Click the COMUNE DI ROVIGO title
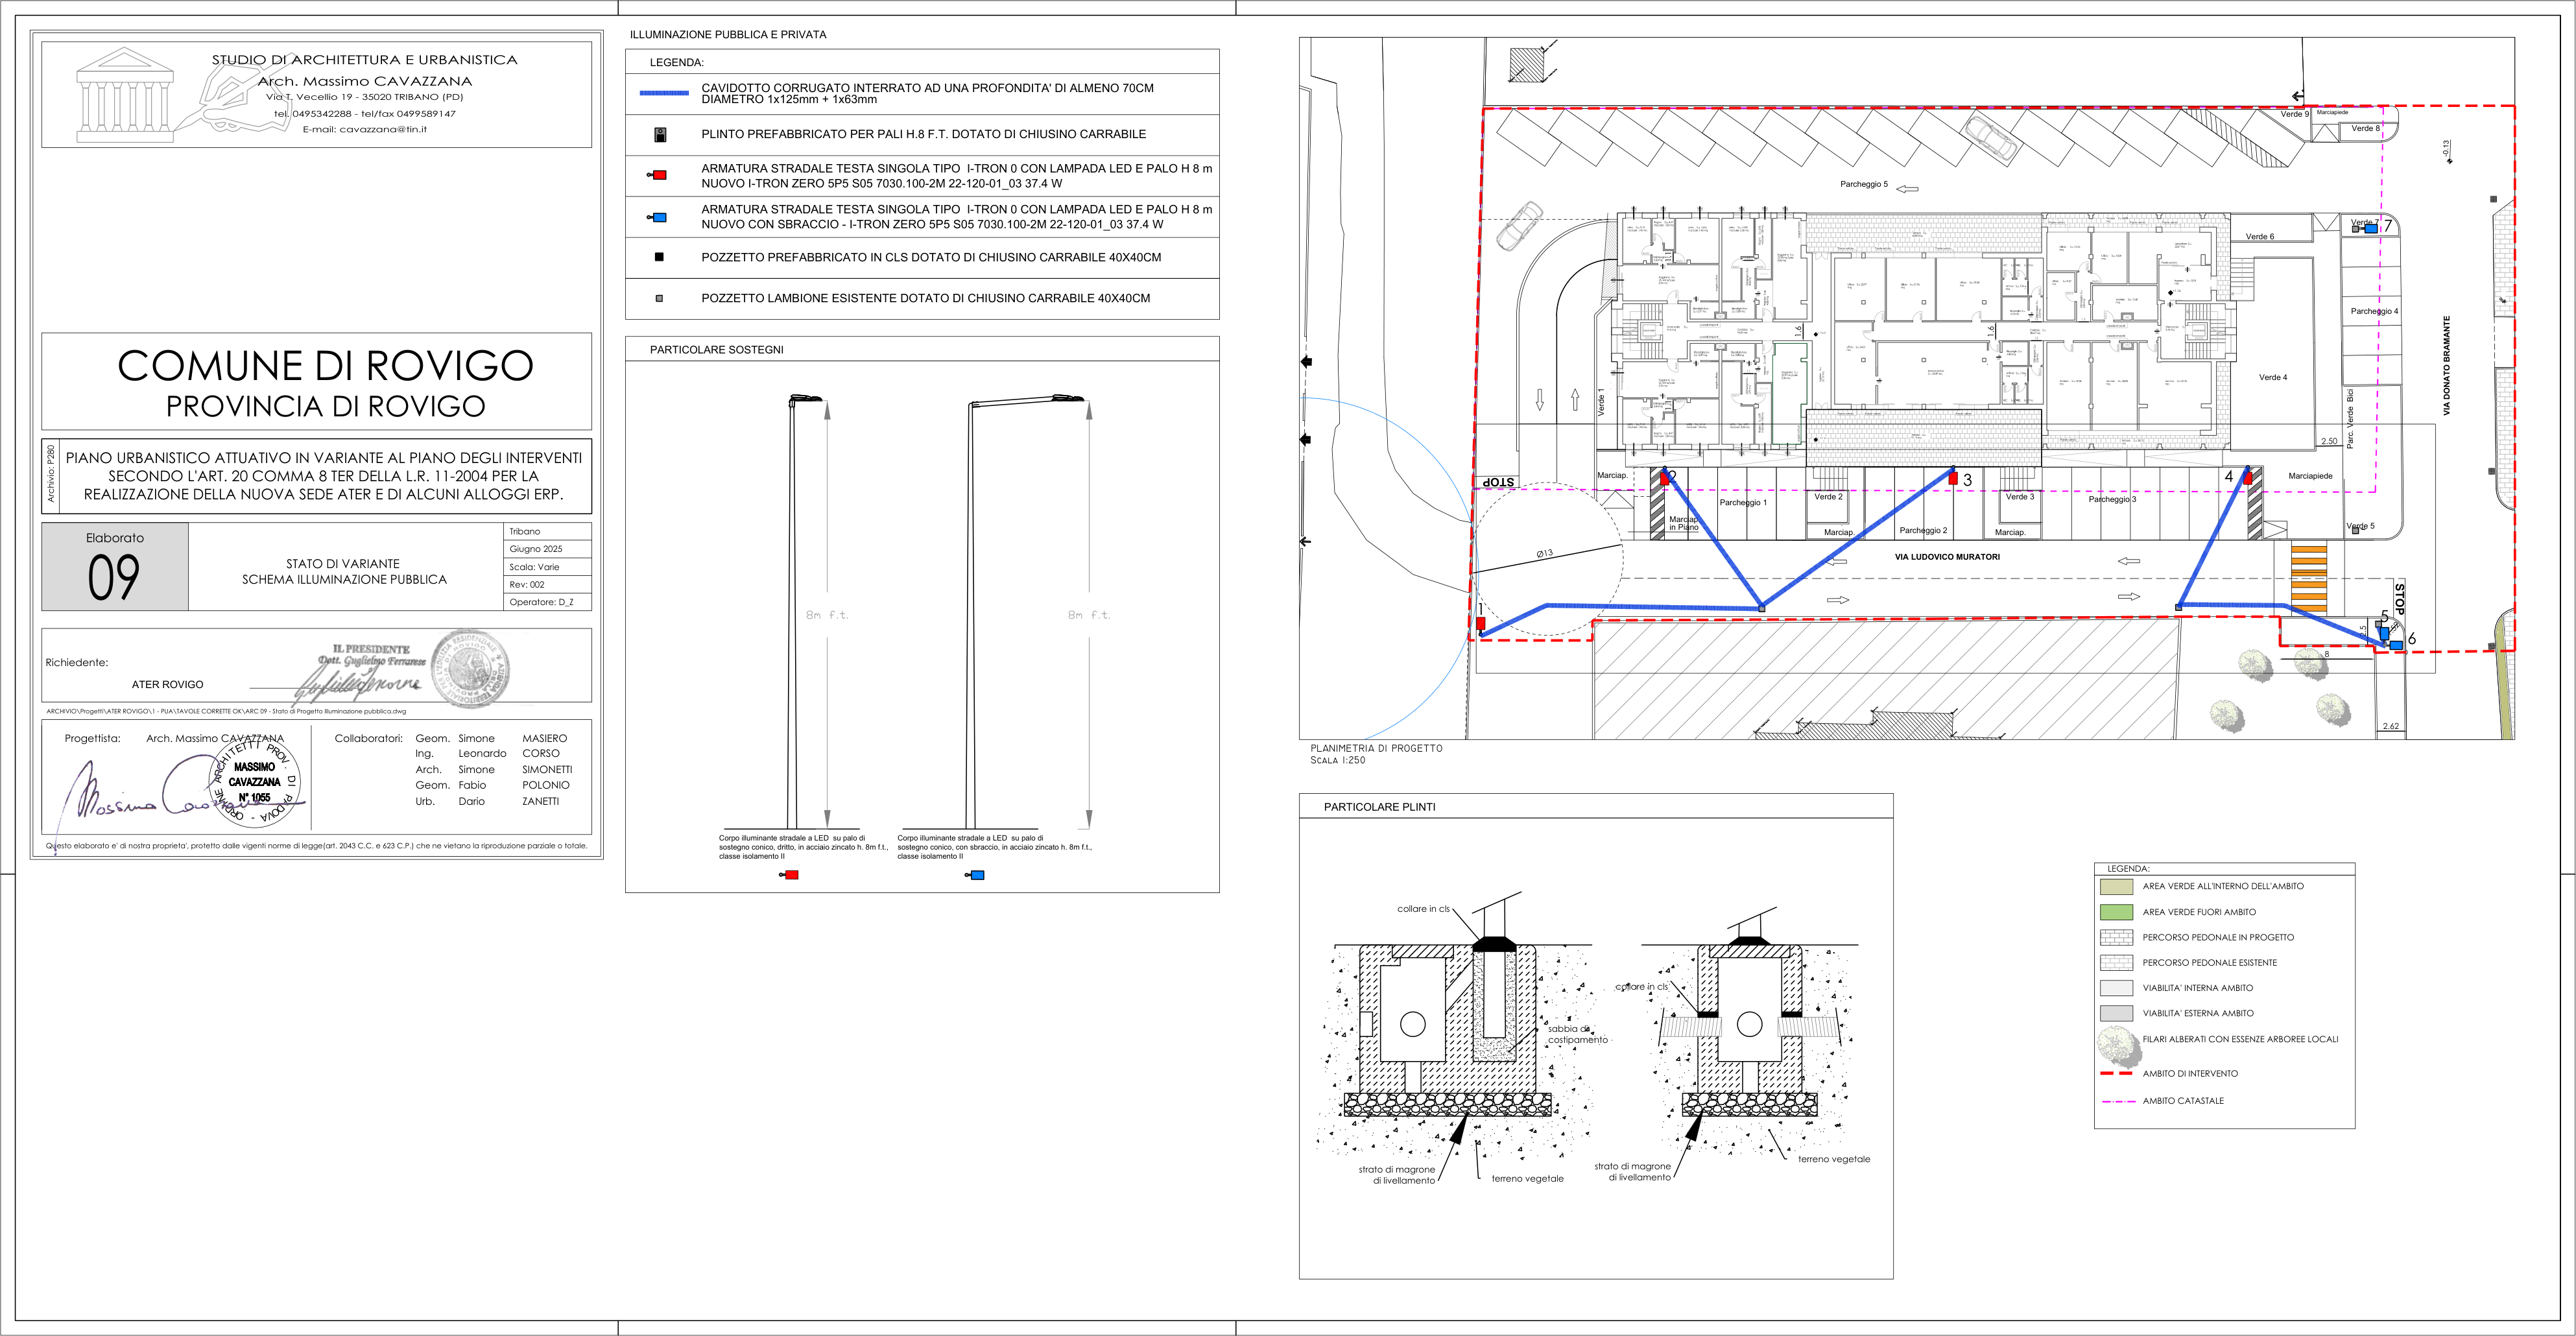 325,366
